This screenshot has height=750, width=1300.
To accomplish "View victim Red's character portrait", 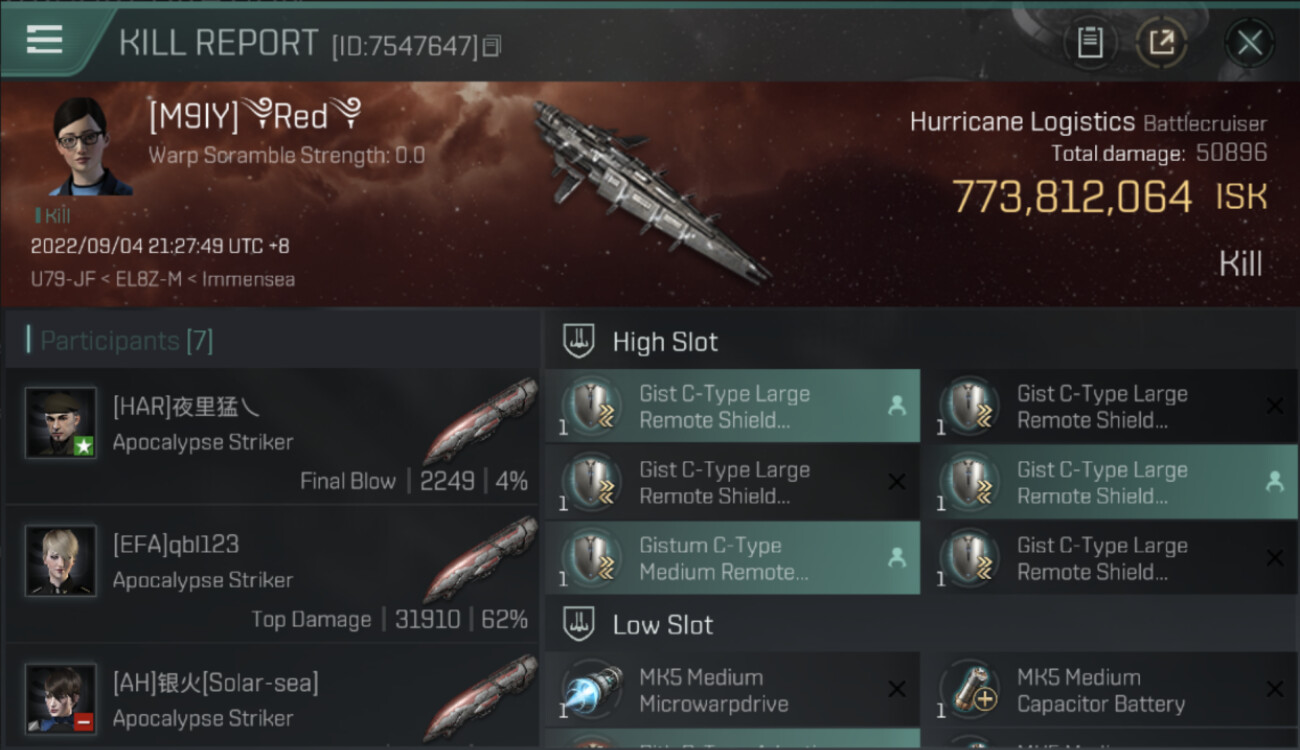I will pyautogui.click(x=90, y=147).
